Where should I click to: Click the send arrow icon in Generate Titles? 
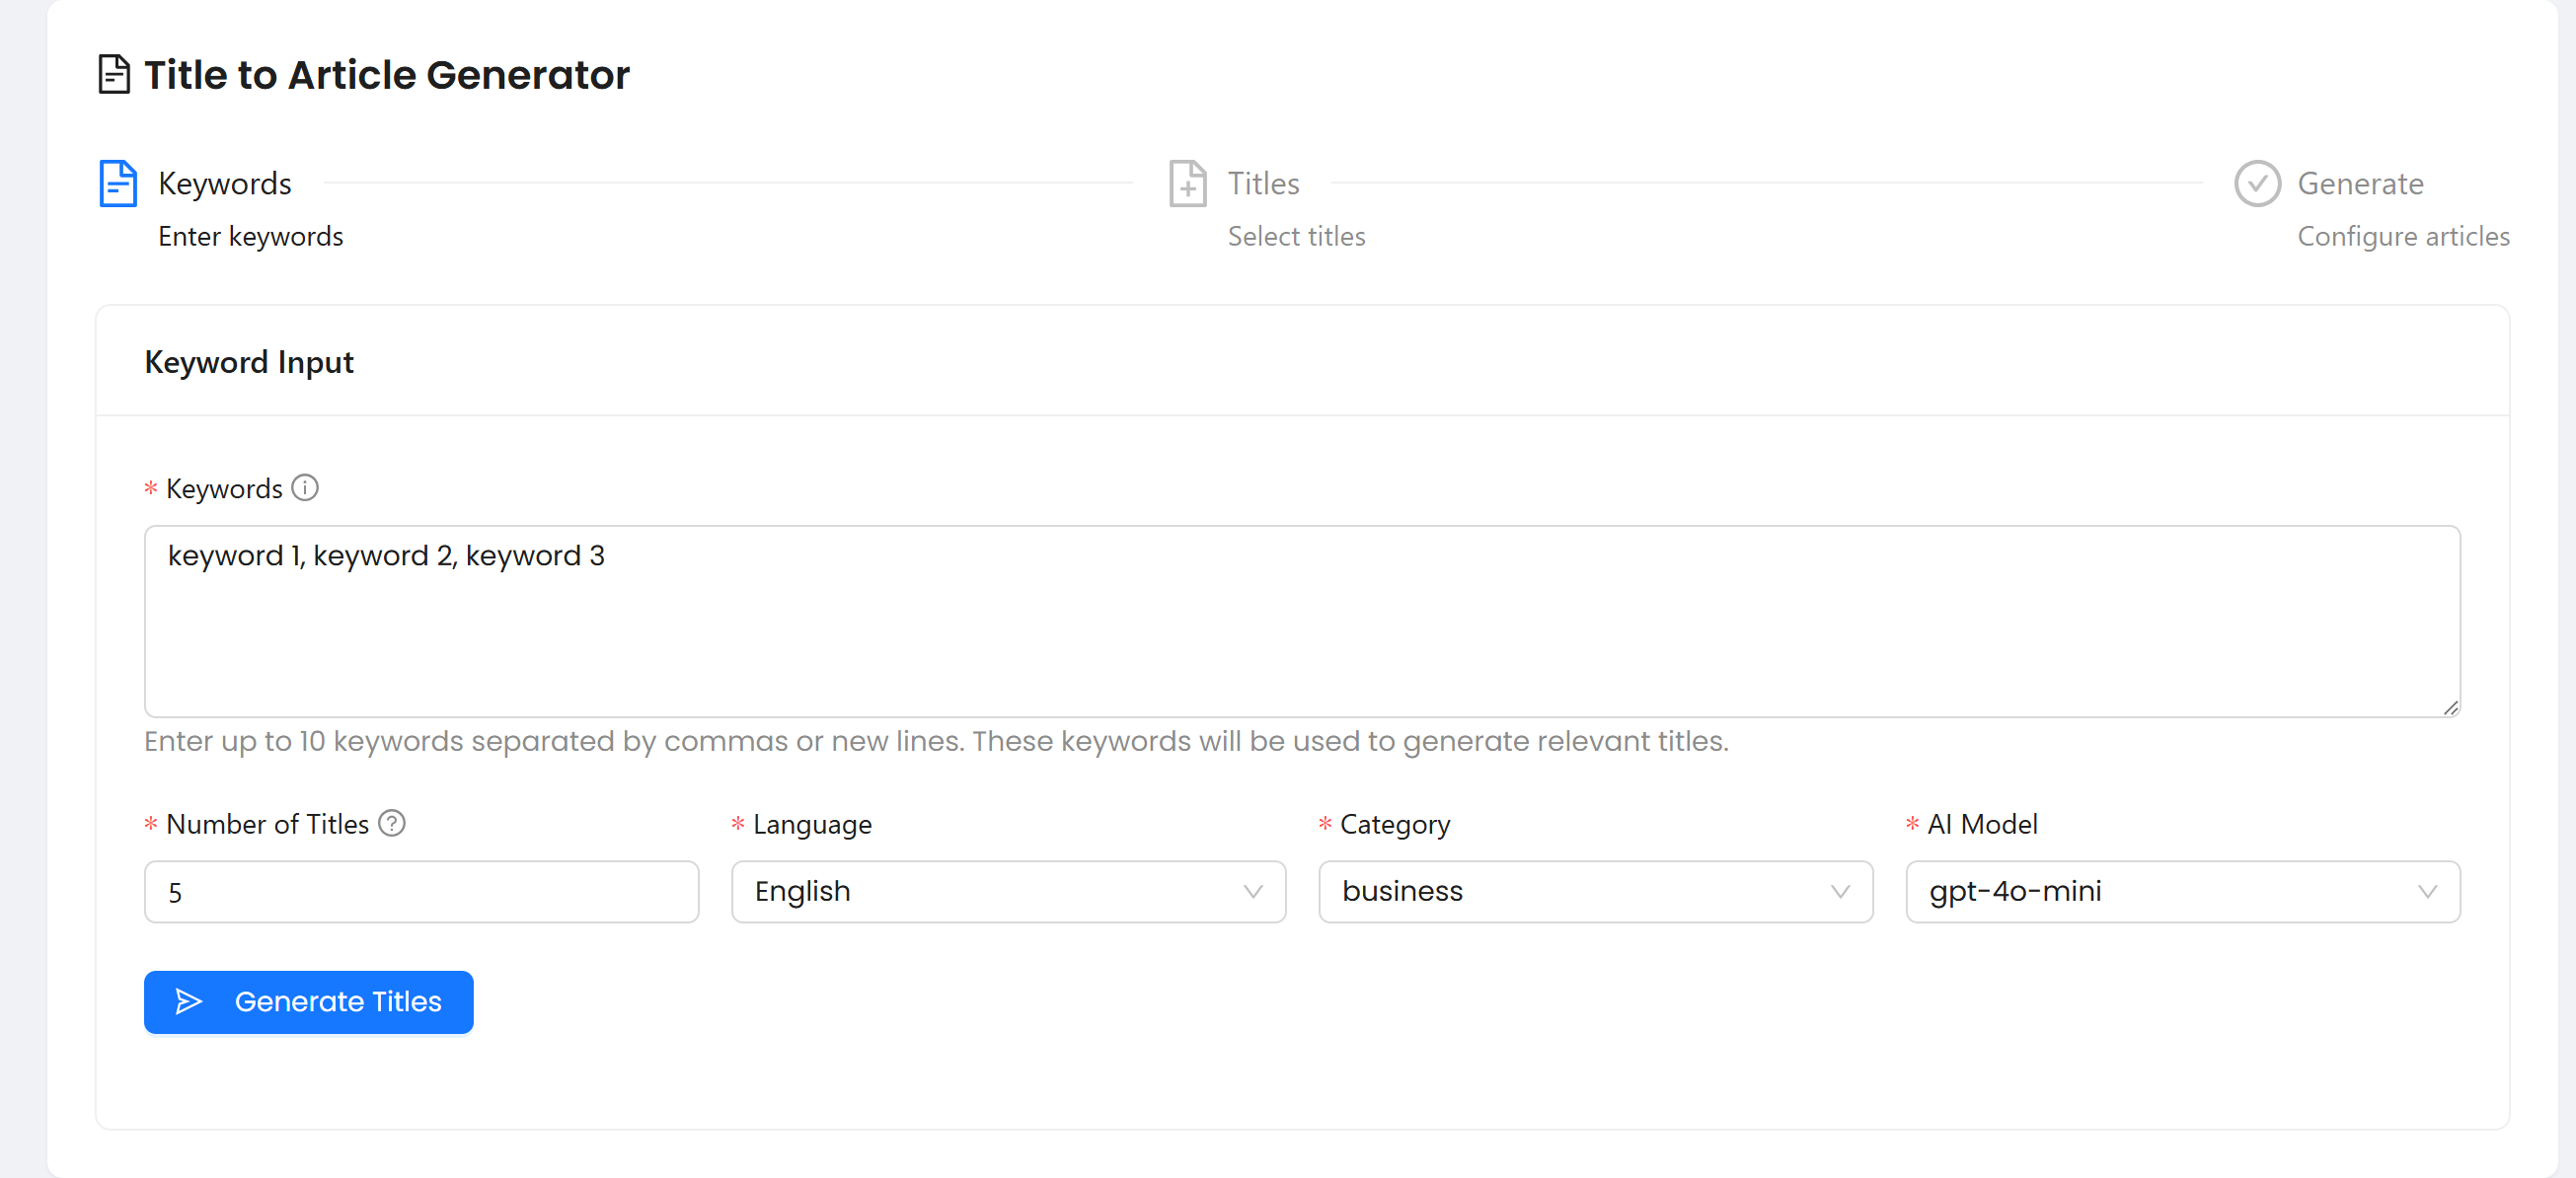(x=189, y=1001)
